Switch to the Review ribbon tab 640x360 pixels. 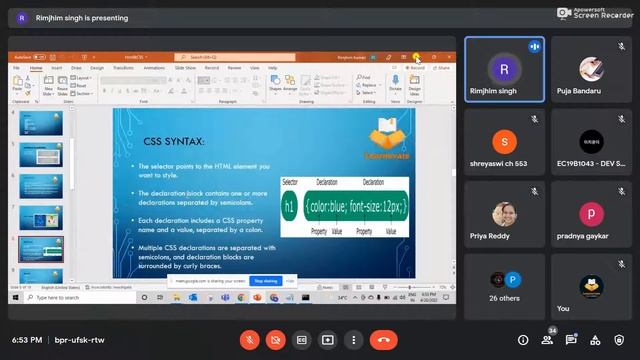[234, 68]
